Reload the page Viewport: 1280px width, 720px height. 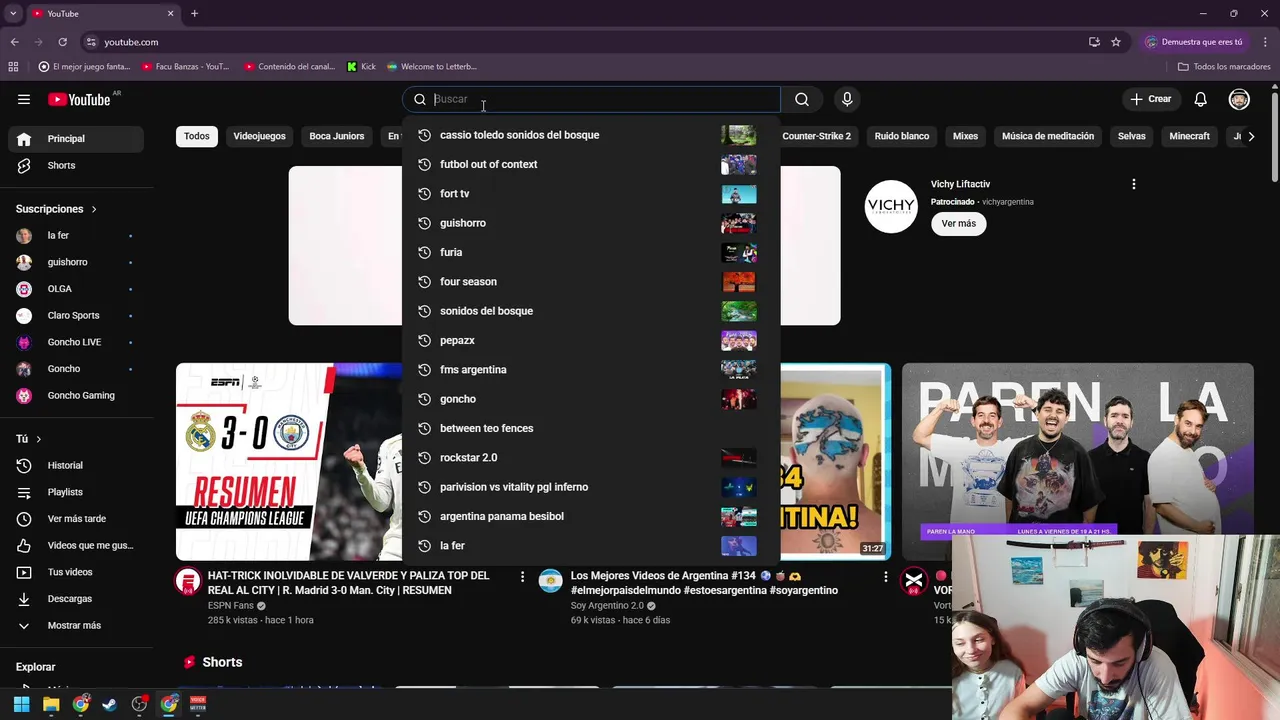coord(62,42)
